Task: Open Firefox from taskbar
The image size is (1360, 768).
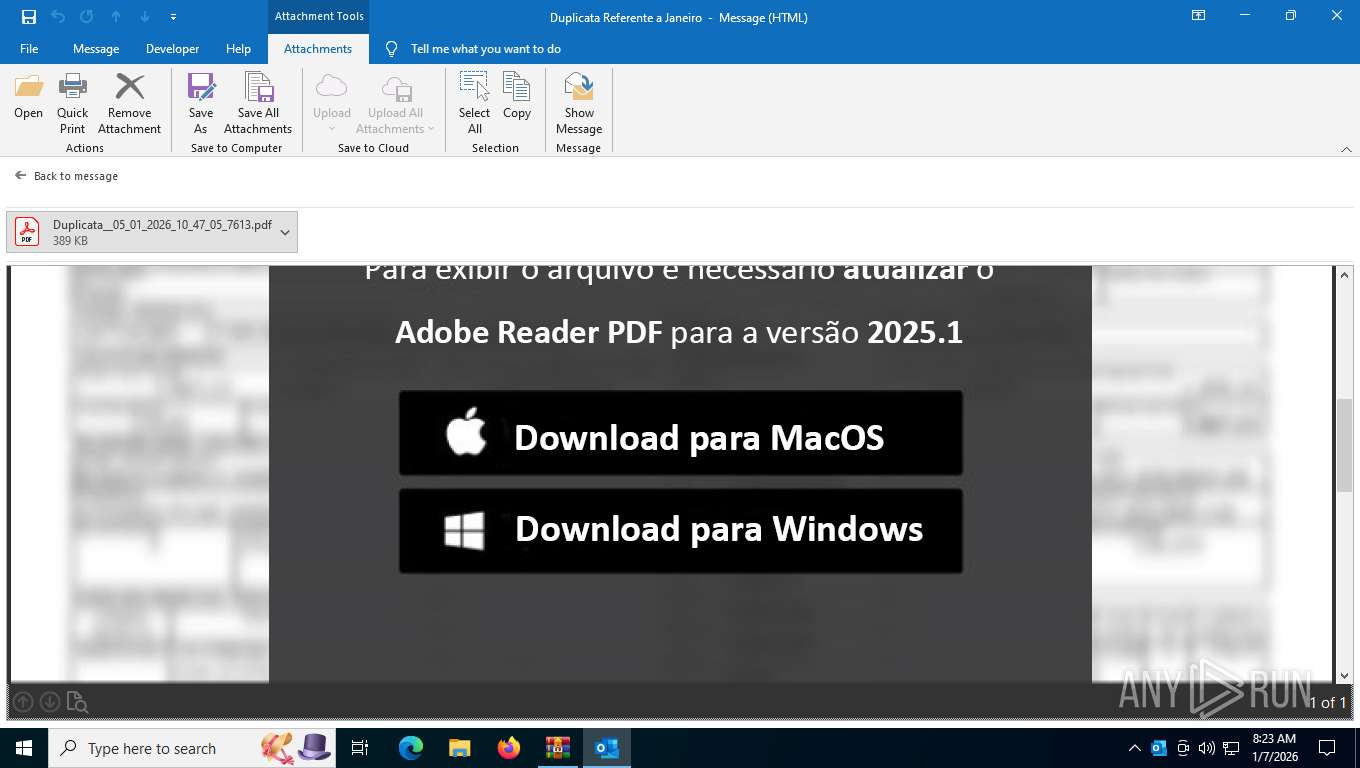Action: point(509,748)
